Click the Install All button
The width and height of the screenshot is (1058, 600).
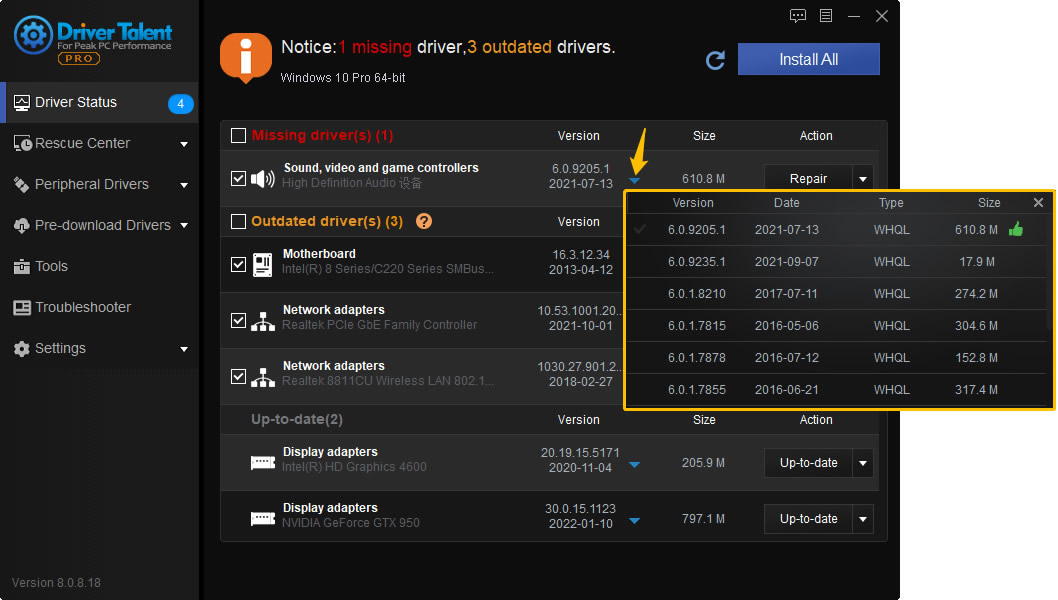(x=808, y=59)
